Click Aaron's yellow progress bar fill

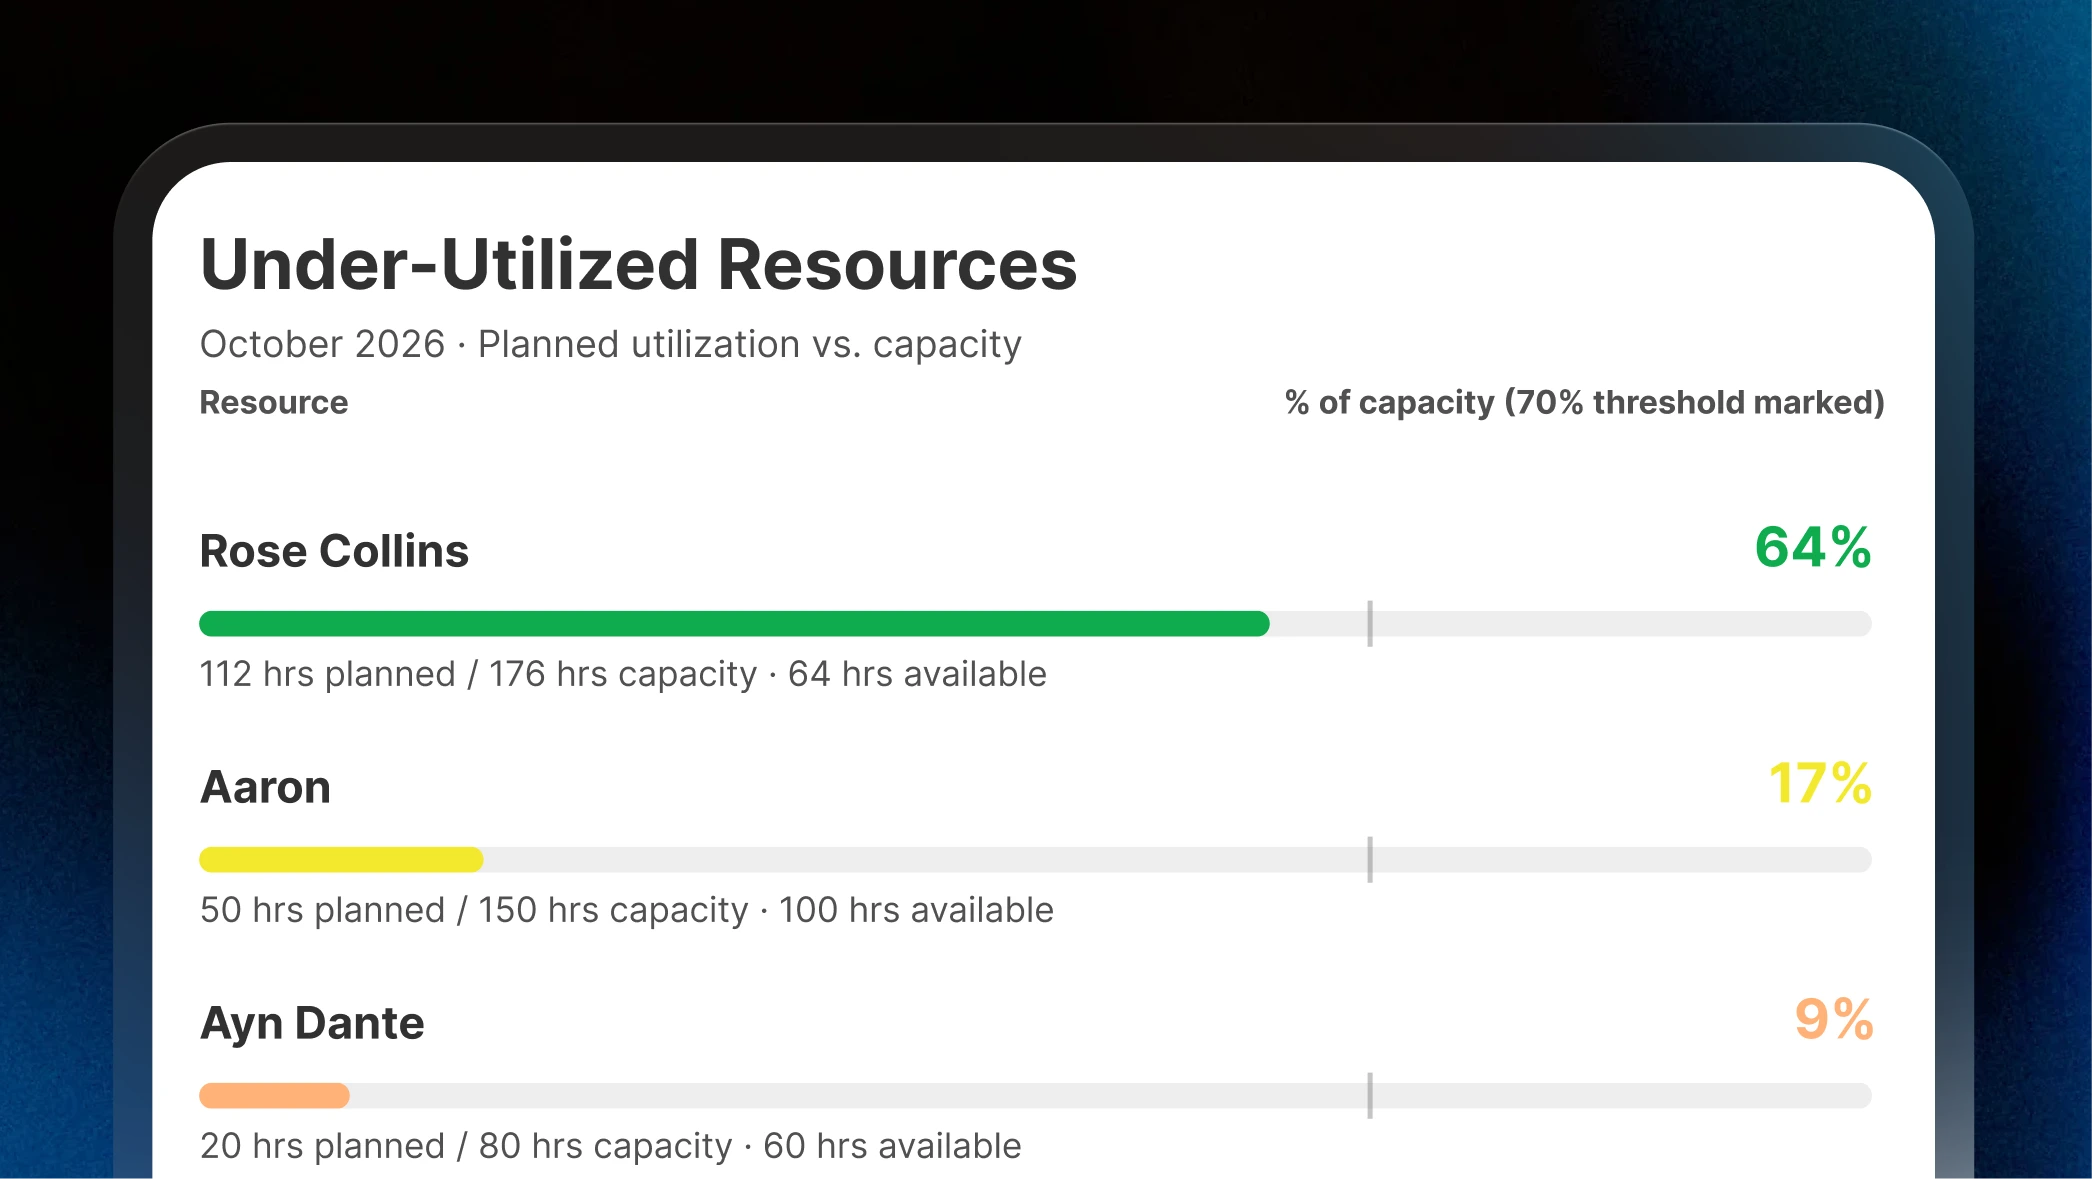341,860
